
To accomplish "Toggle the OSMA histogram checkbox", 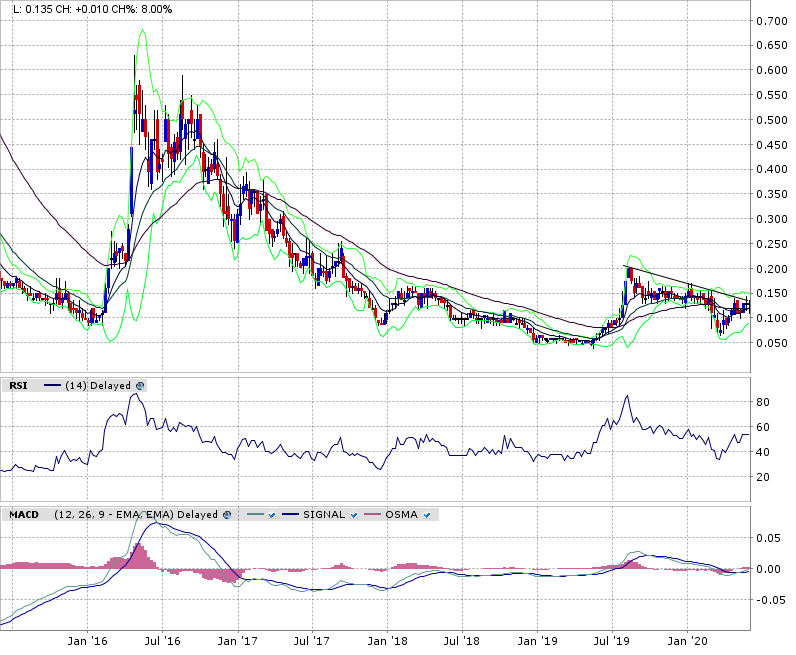I will pyautogui.click(x=428, y=515).
